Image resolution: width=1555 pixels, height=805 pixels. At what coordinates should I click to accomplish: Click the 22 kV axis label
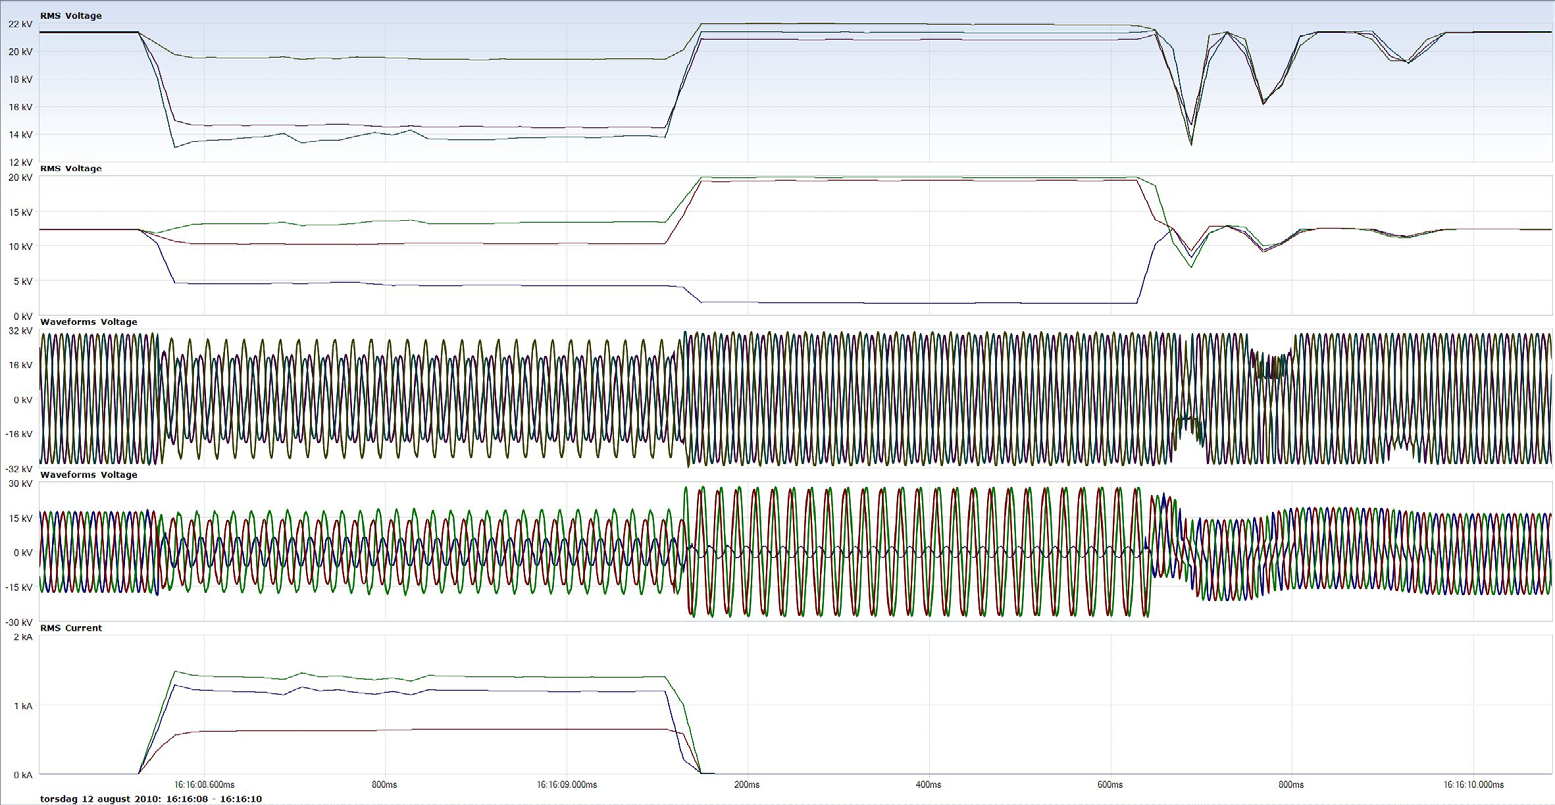pyautogui.click(x=20, y=24)
